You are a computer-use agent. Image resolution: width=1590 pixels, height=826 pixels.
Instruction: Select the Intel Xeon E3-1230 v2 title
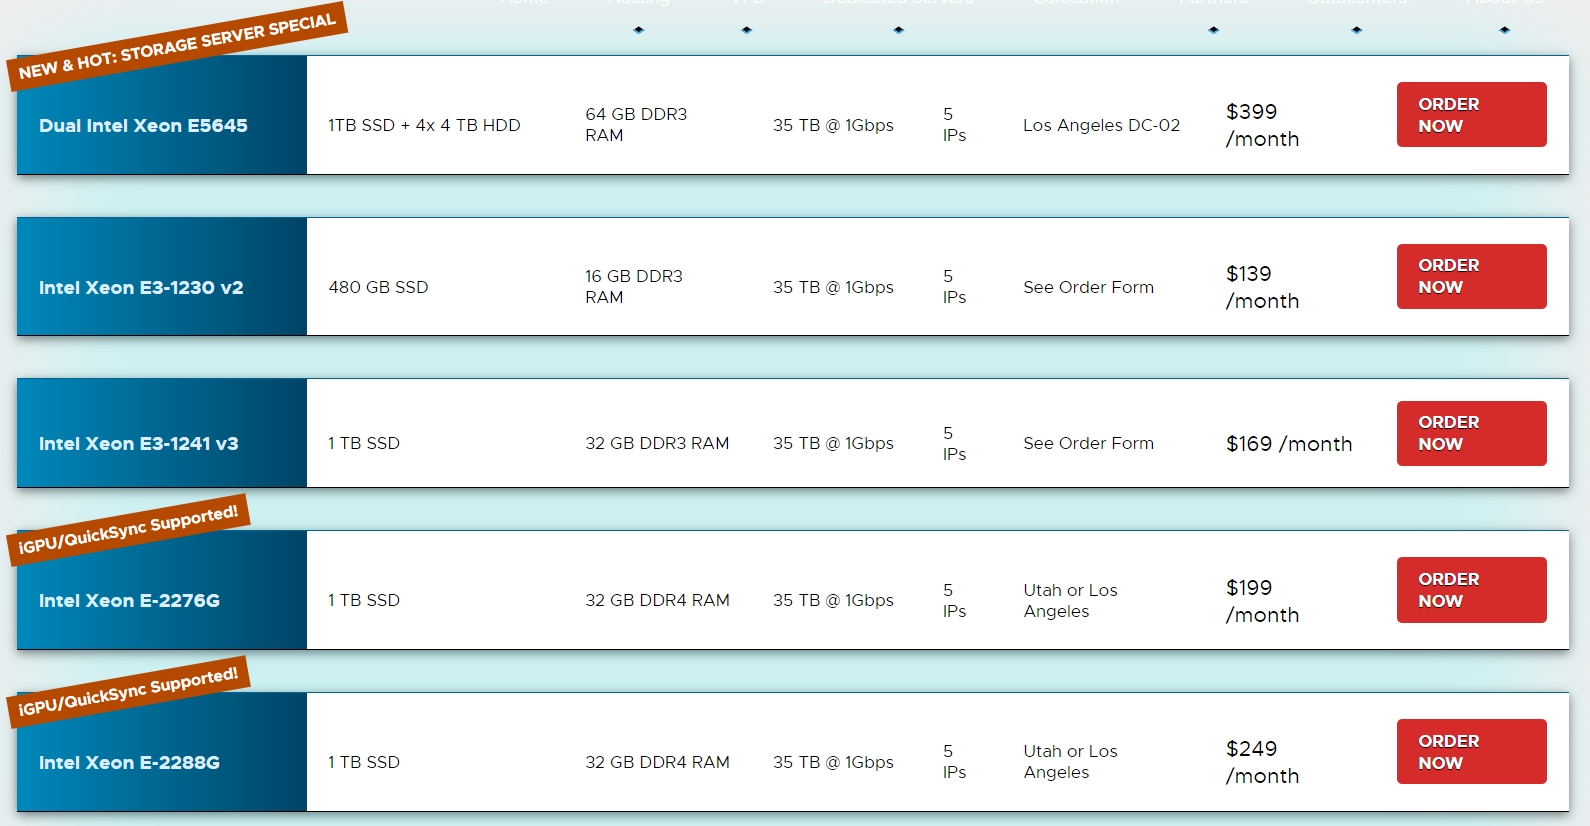141,288
